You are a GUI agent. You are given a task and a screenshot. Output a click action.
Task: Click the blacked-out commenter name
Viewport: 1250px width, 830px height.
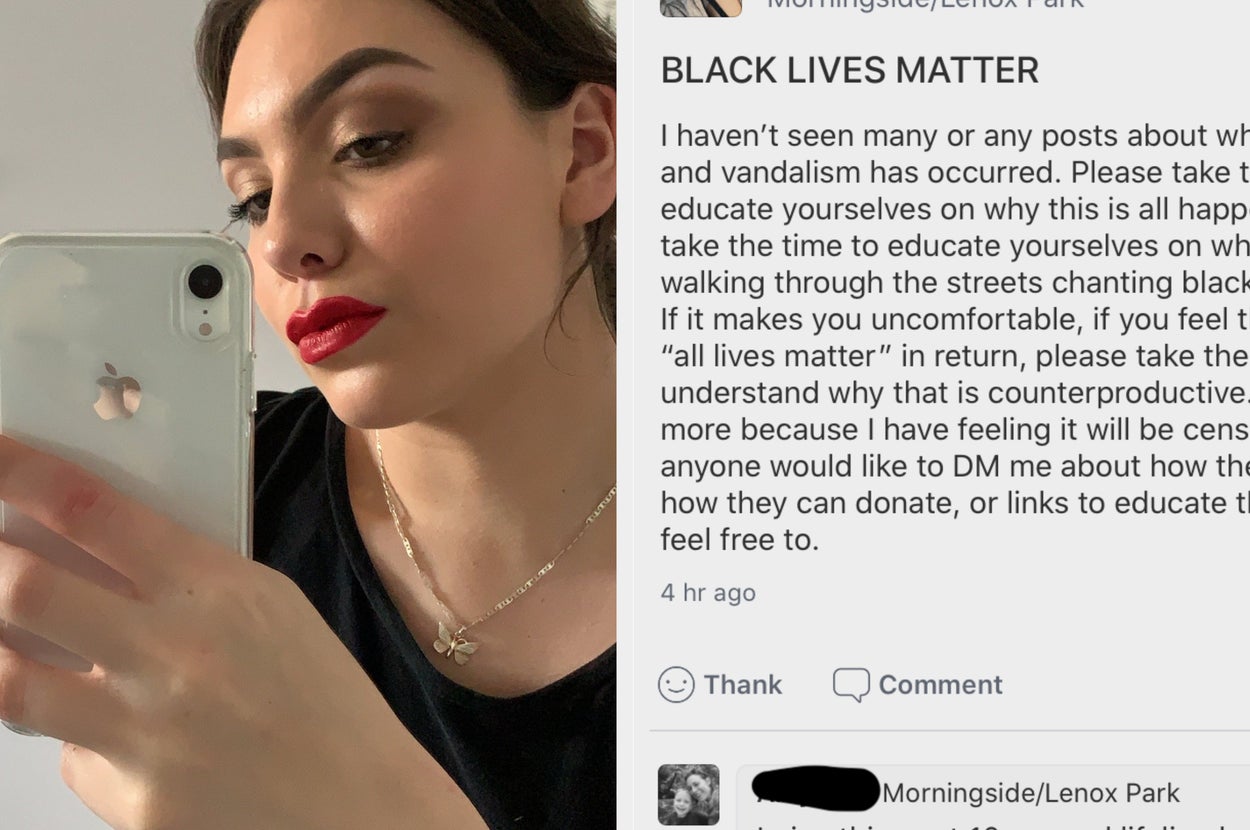coord(816,788)
